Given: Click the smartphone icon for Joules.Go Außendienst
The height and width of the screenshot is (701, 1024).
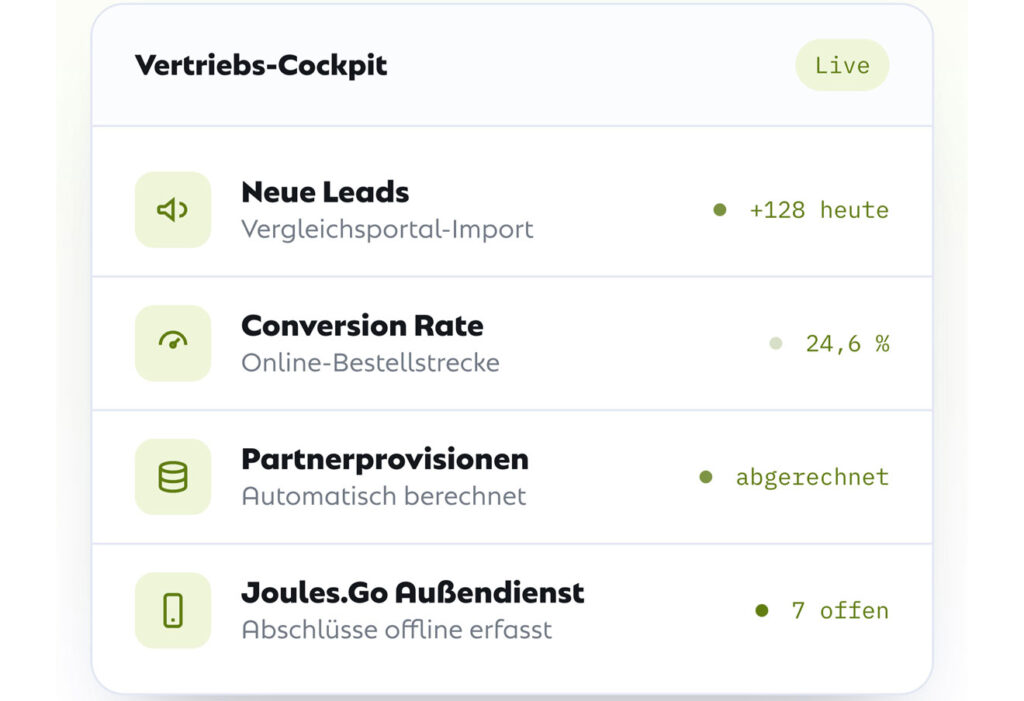Looking at the screenshot, I should tap(172, 610).
